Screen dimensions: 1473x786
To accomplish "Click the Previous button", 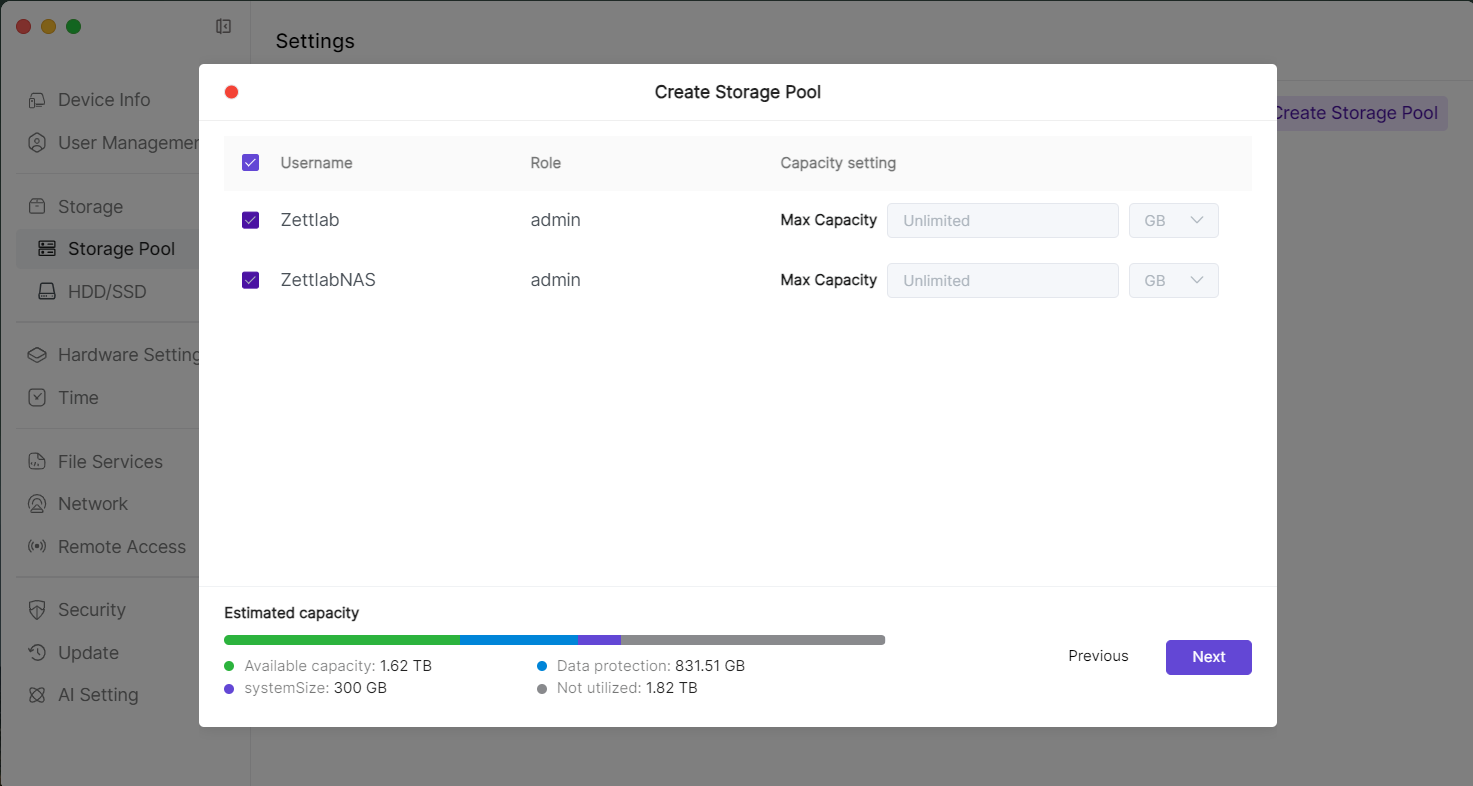I will pos(1098,656).
